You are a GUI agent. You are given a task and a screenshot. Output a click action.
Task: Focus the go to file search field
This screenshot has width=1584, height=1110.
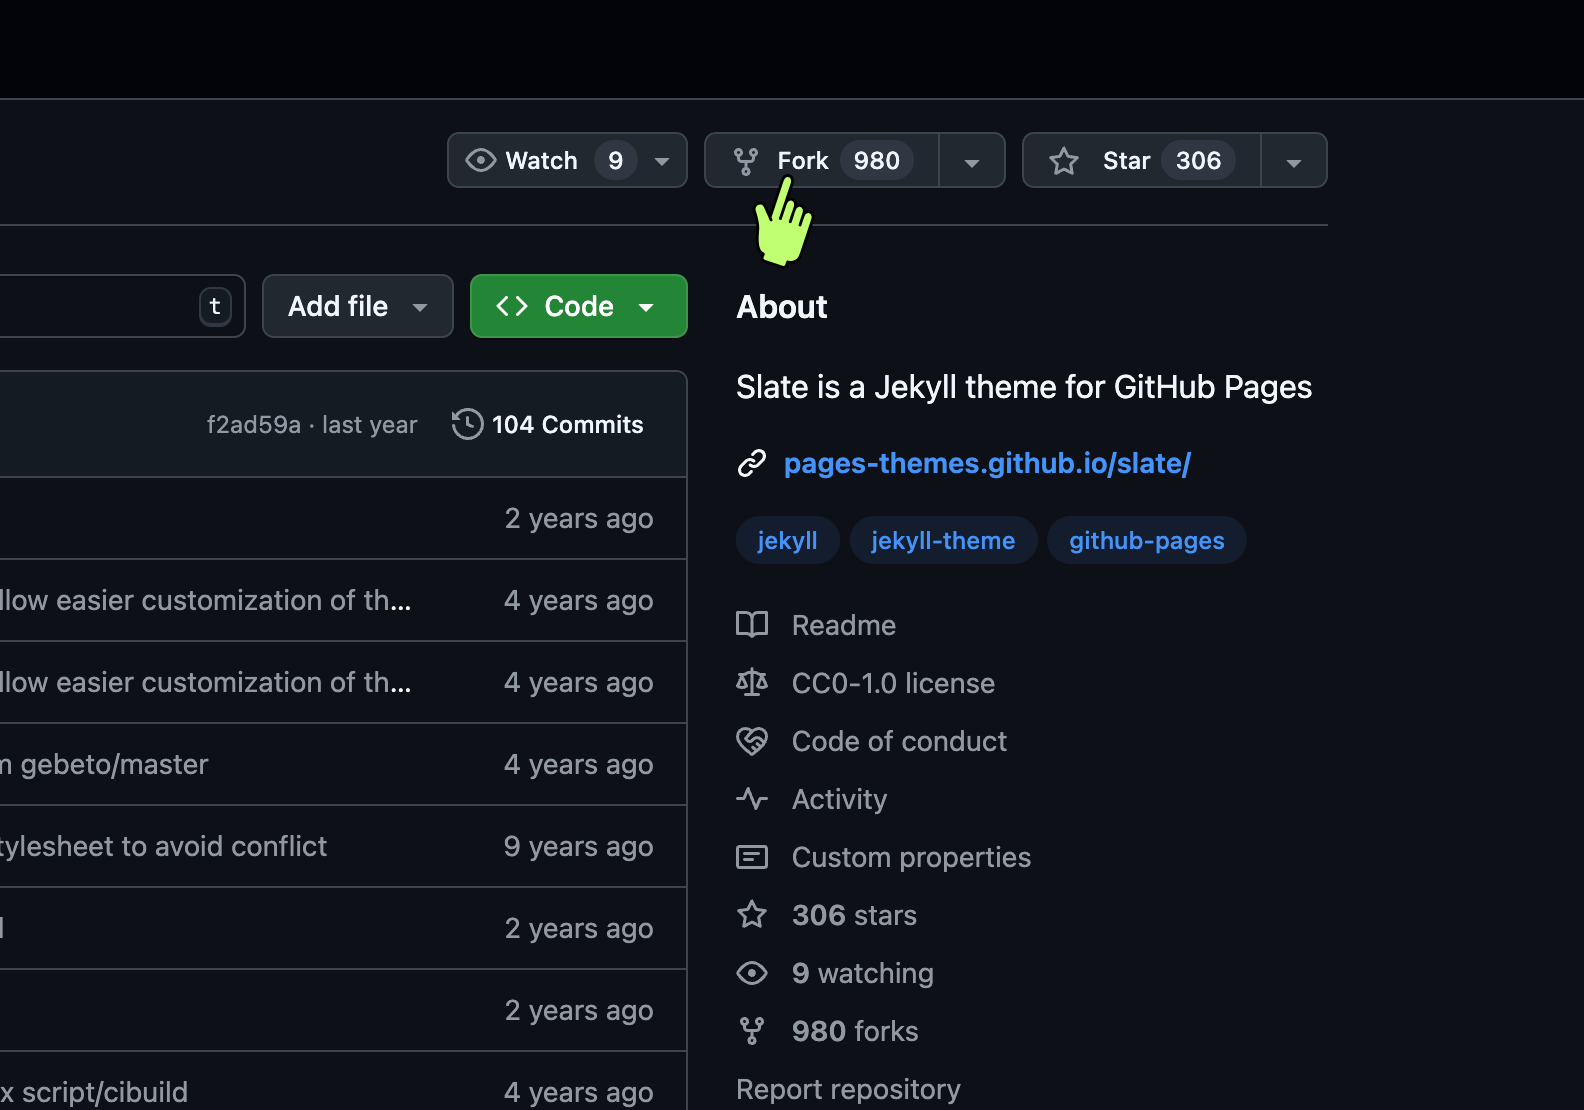[122, 306]
